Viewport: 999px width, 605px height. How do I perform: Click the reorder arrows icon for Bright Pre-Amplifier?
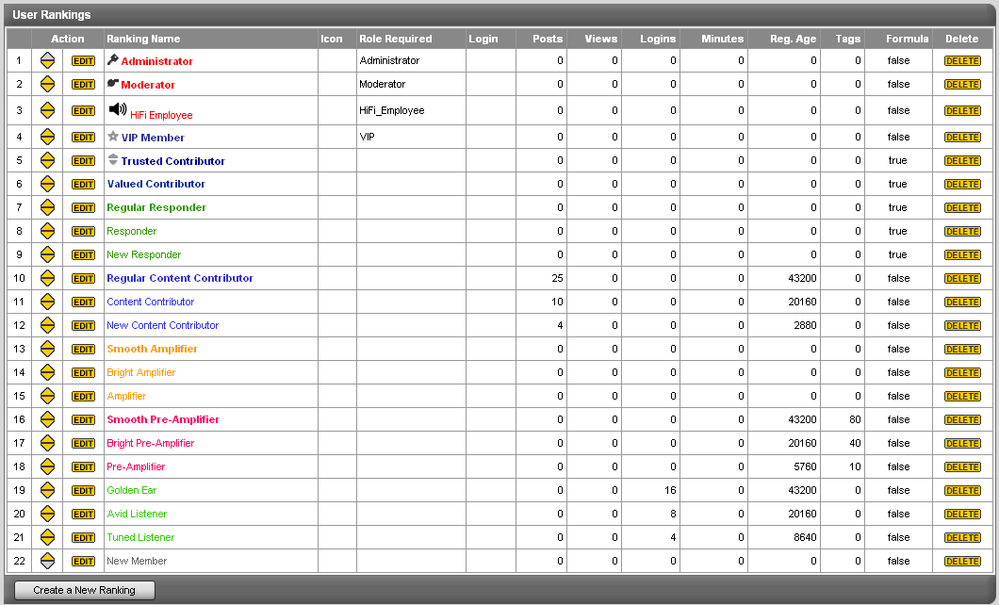tap(47, 443)
